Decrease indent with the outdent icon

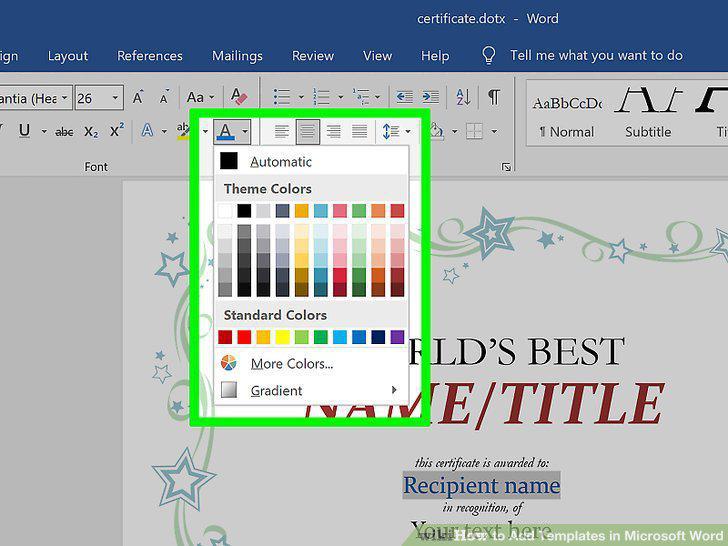404,97
